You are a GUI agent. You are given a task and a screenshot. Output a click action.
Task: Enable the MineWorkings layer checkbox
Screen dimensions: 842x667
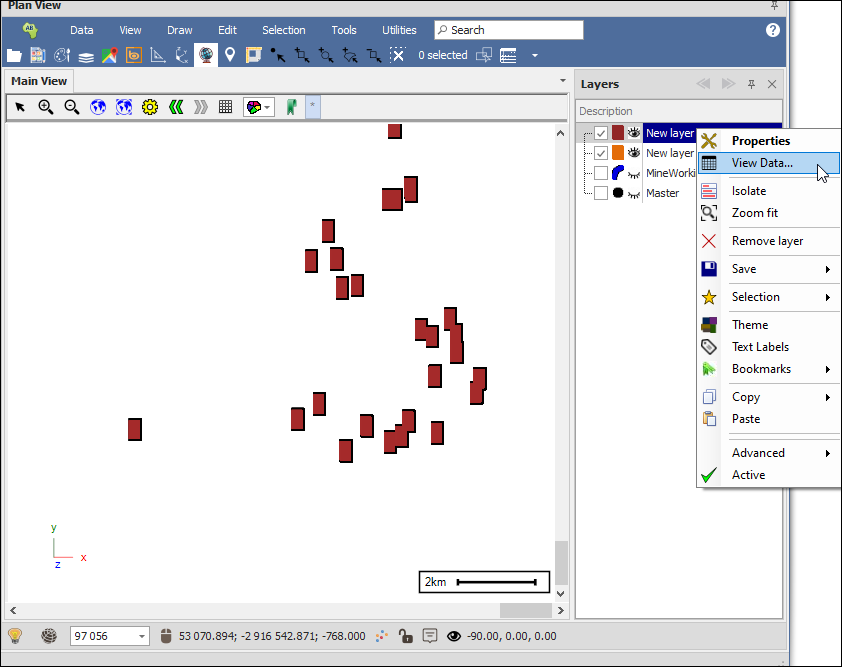point(601,173)
